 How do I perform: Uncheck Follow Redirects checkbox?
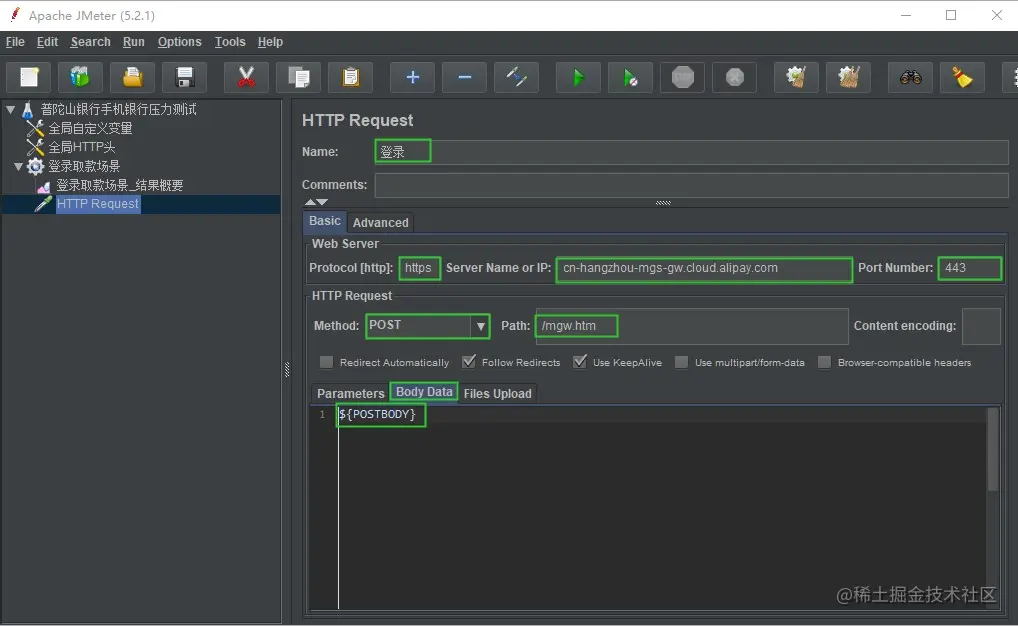[x=469, y=362]
